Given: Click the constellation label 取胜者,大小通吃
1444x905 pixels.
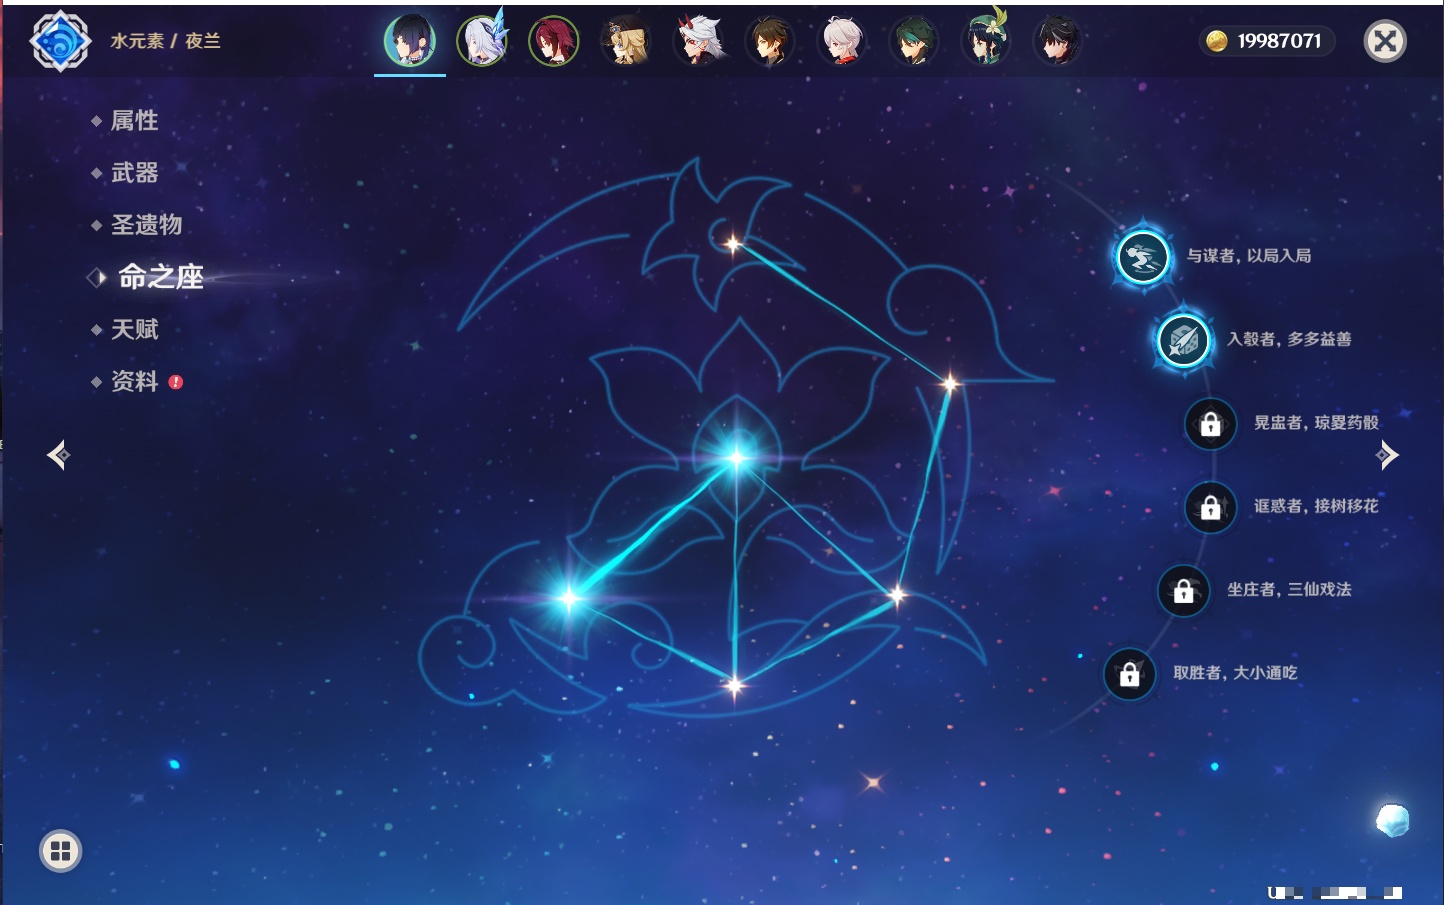Looking at the screenshot, I should point(1235,673).
